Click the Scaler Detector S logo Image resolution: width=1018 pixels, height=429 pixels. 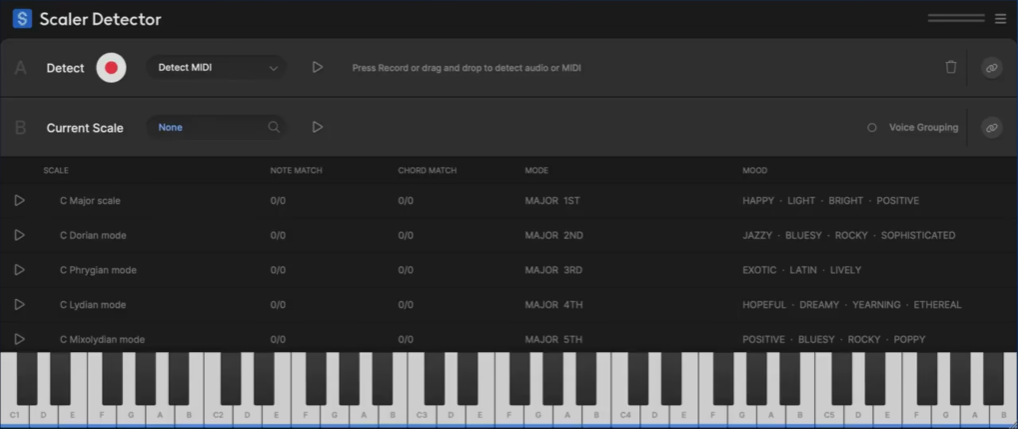point(22,19)
